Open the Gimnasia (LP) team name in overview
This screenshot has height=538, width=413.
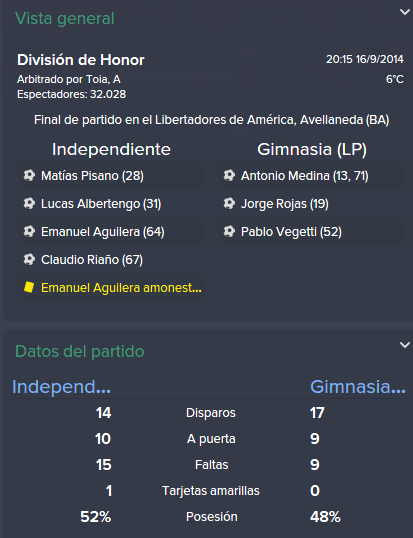click(x=312, y=150)
